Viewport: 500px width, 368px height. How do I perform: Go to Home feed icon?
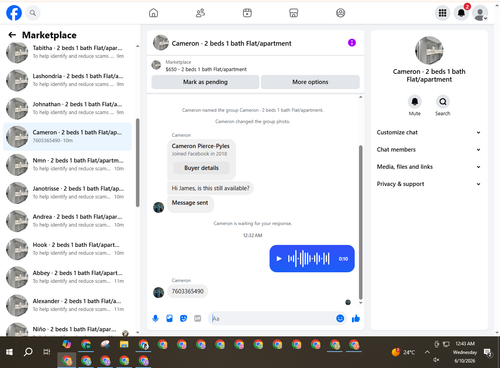click(x=153, y=13)
